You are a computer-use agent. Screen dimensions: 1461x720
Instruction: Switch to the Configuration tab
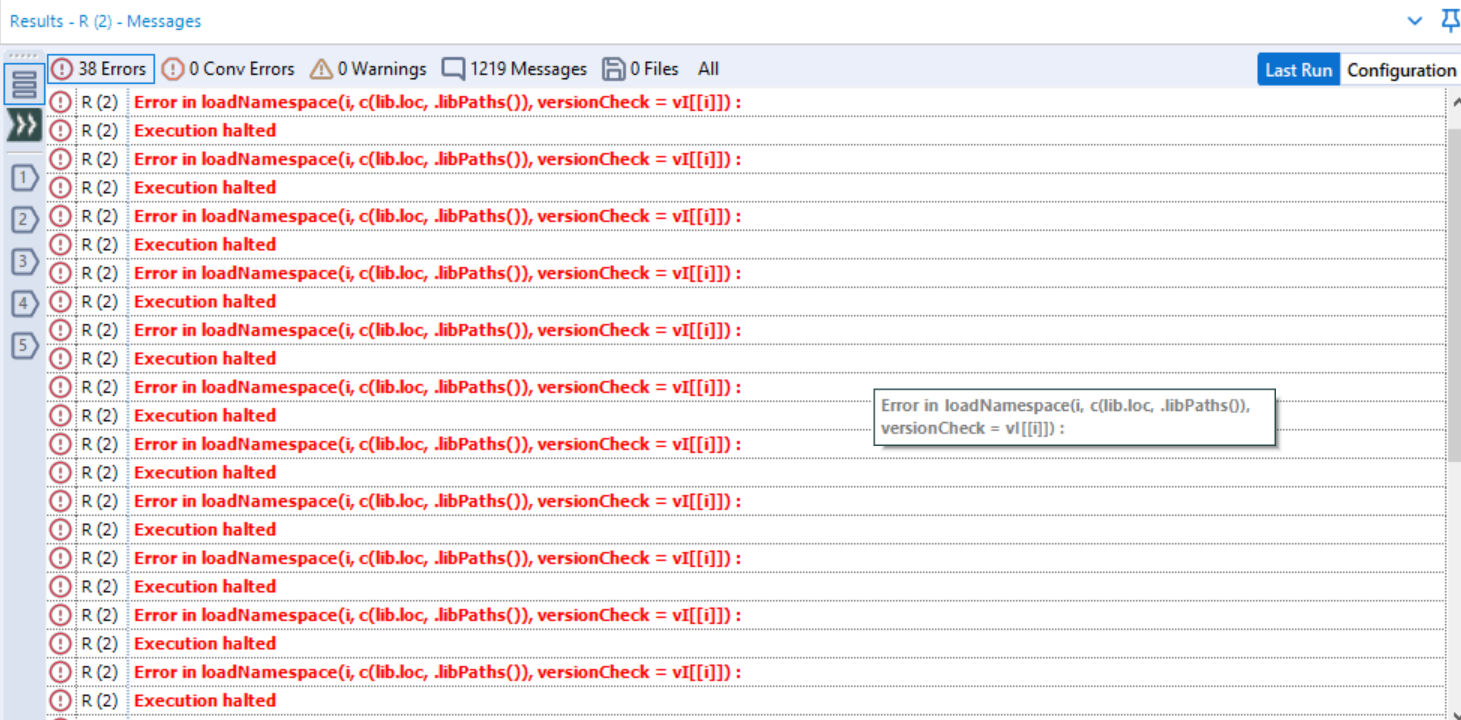coord(1401,69)
